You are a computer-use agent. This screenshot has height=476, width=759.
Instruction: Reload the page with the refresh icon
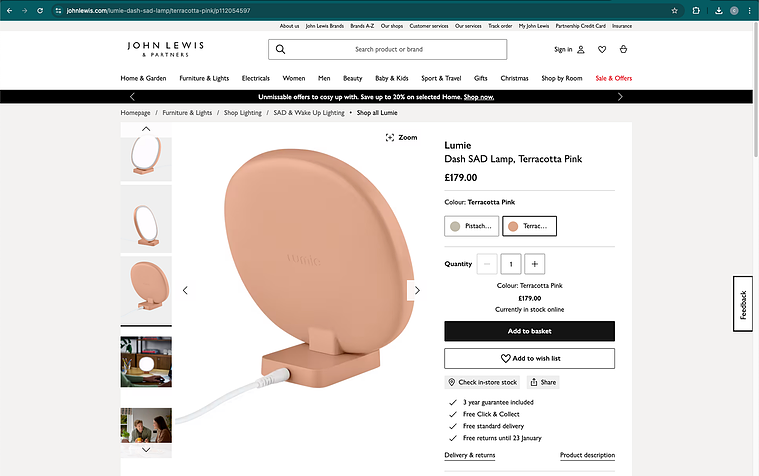tap(40, 10)
